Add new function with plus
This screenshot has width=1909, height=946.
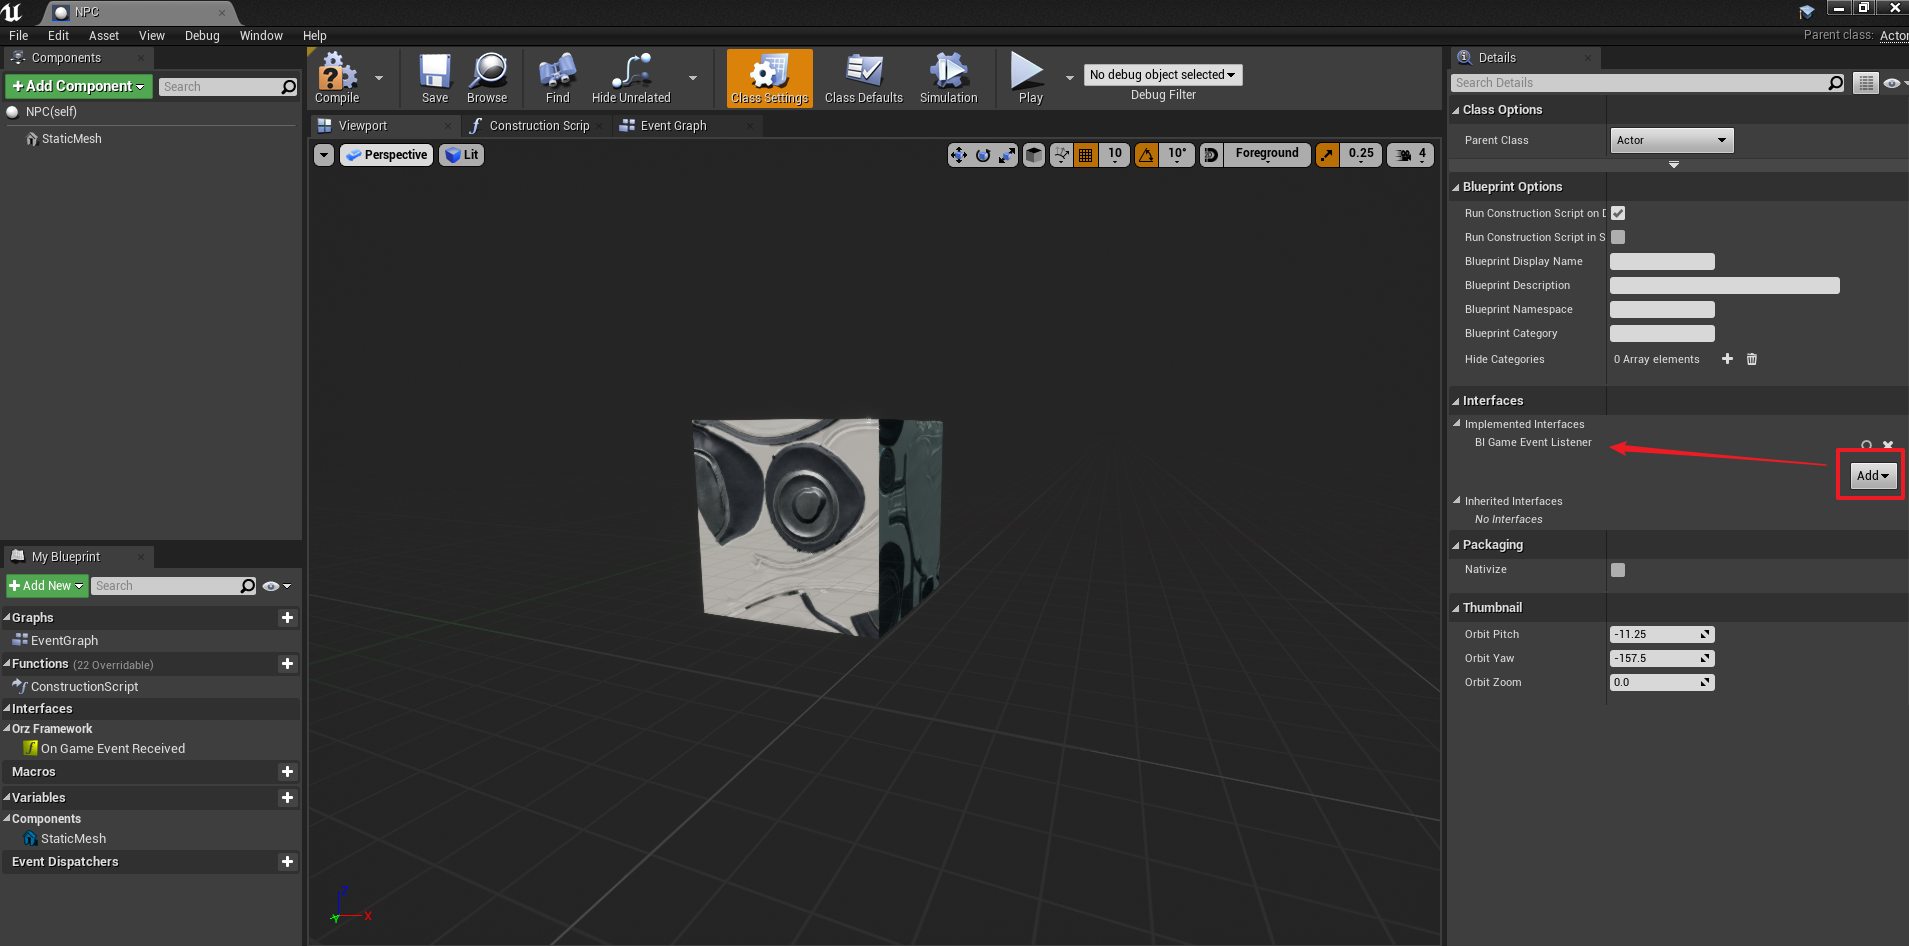point(287,664)
